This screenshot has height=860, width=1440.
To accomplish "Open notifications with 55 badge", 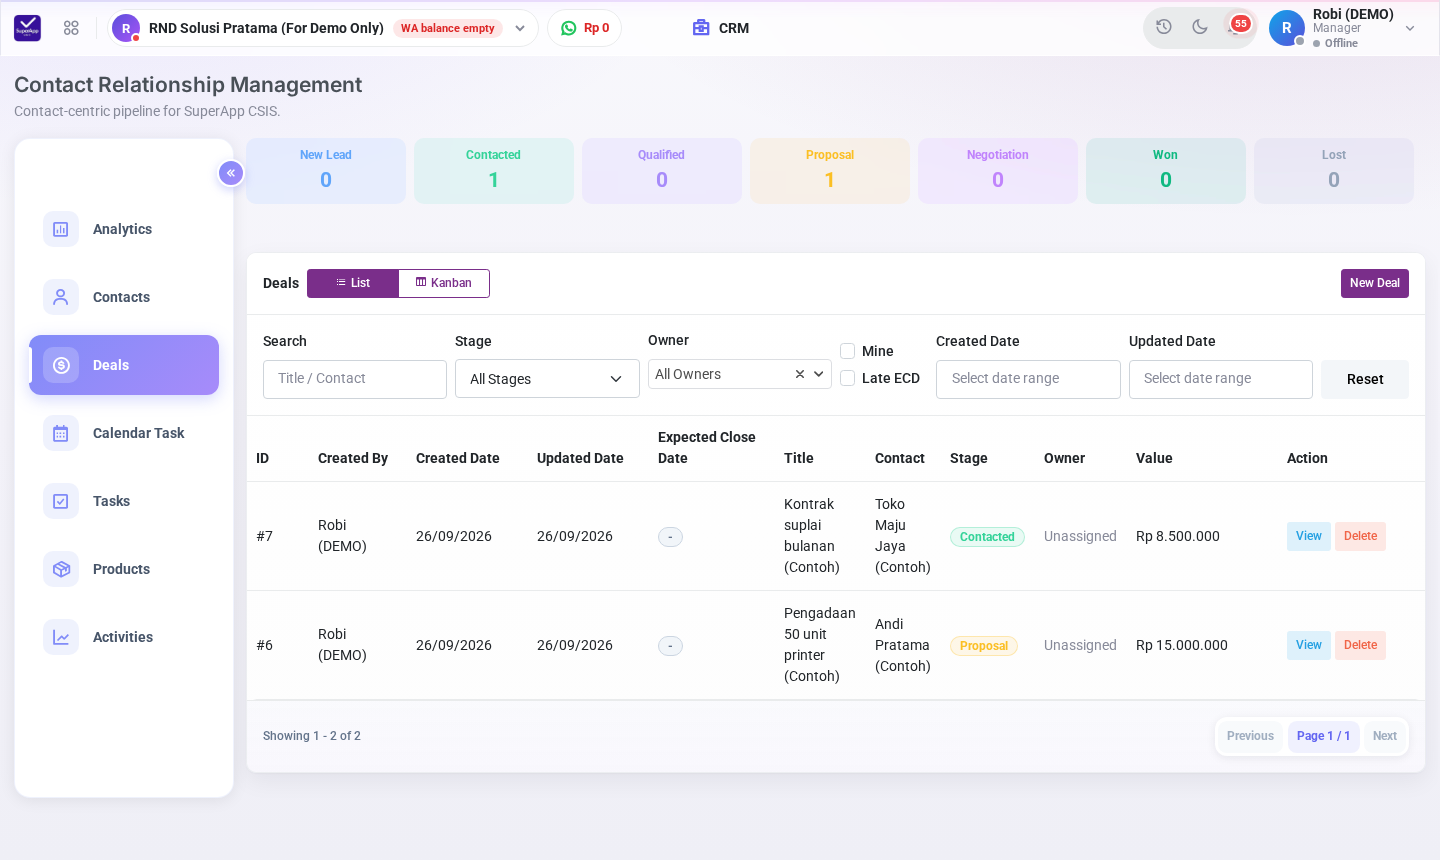I will [1238, 26].
